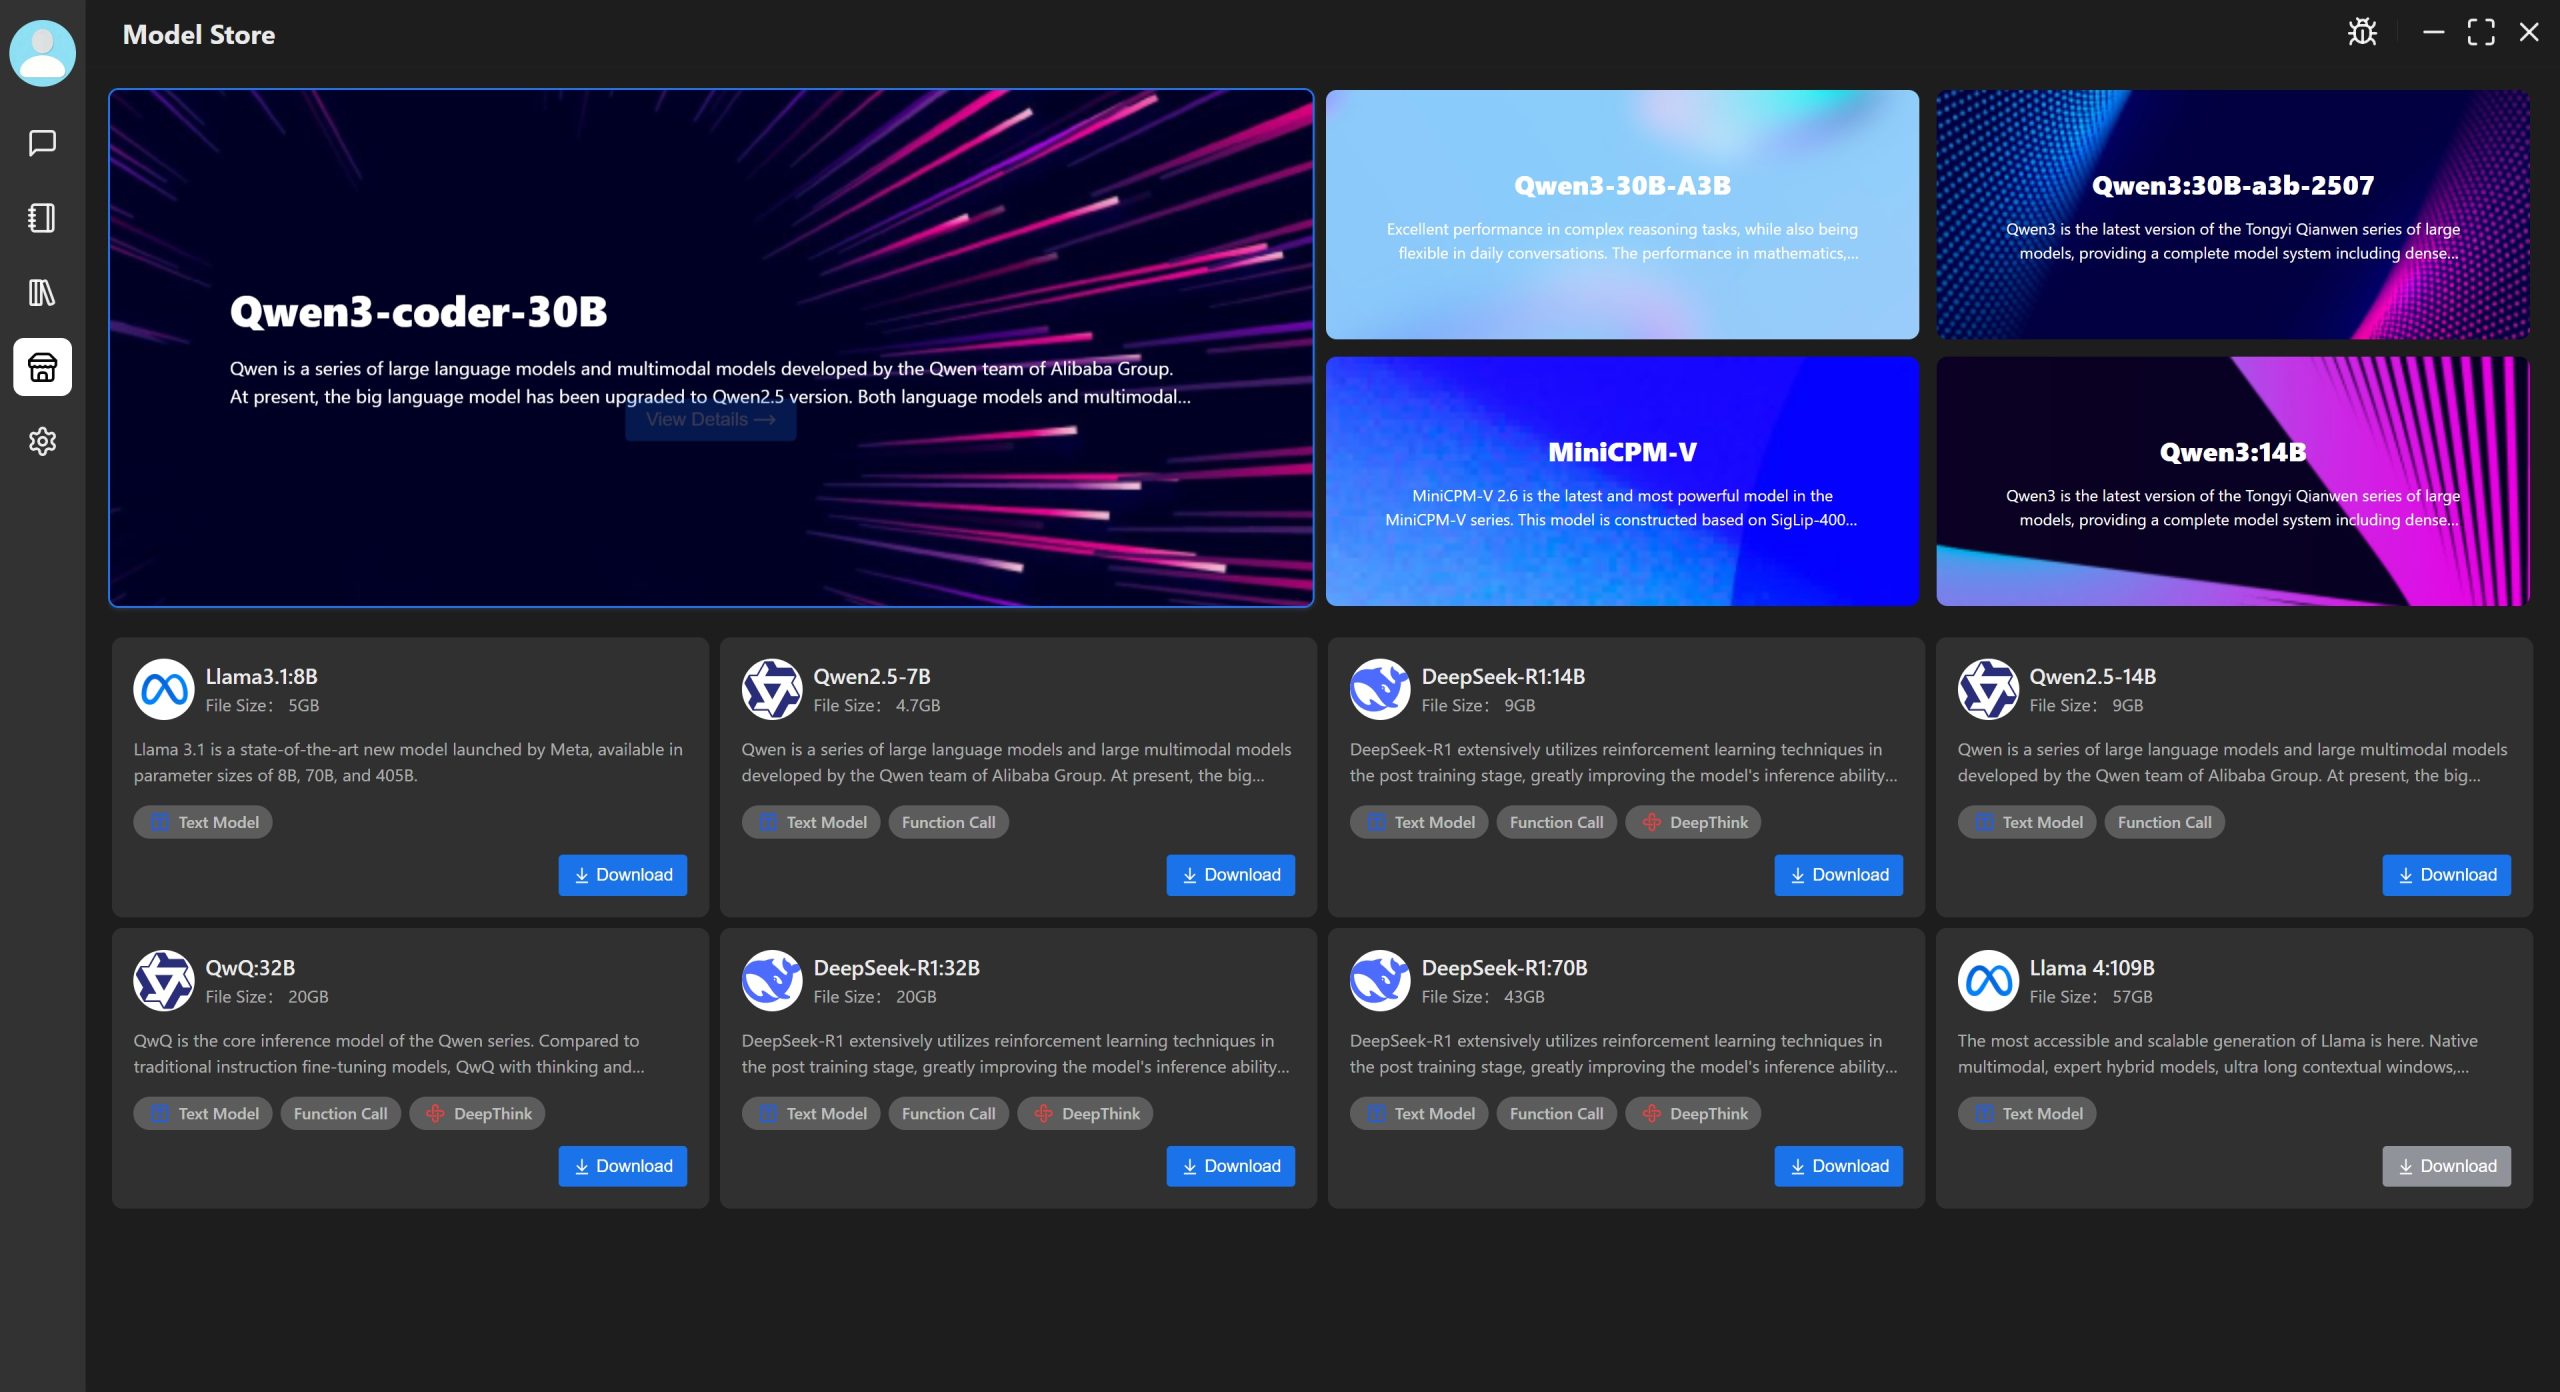Click the QwQ:32B model logo
The width and height of the screenshot is (2560, 1392).
pos(164,980)
